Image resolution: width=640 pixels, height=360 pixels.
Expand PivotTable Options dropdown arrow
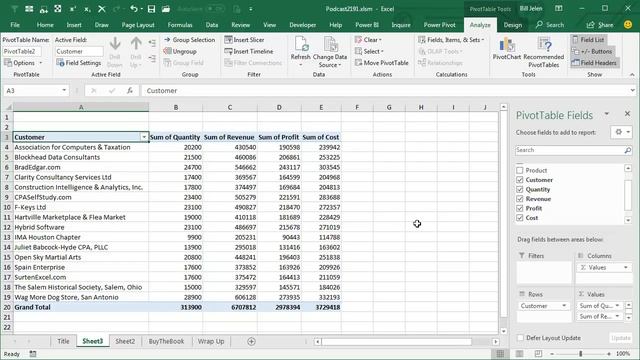(x=41, y=63)
